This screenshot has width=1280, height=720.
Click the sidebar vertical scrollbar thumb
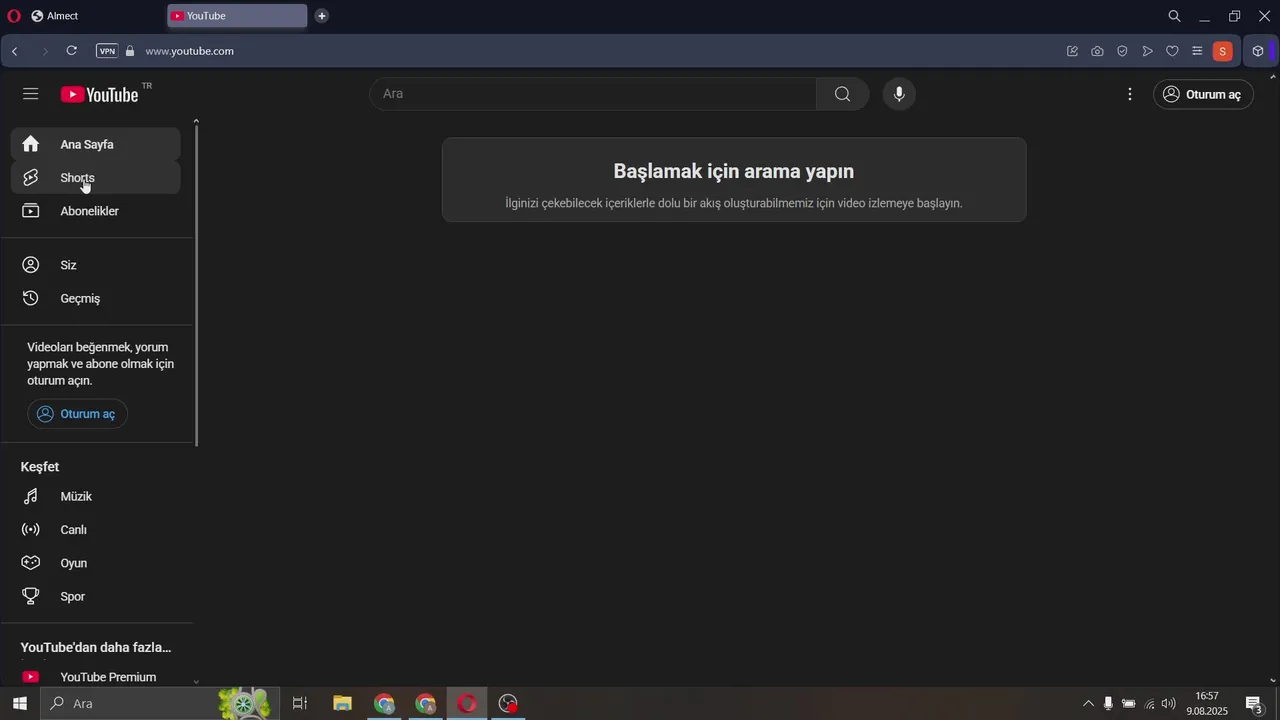coord(196,285)
